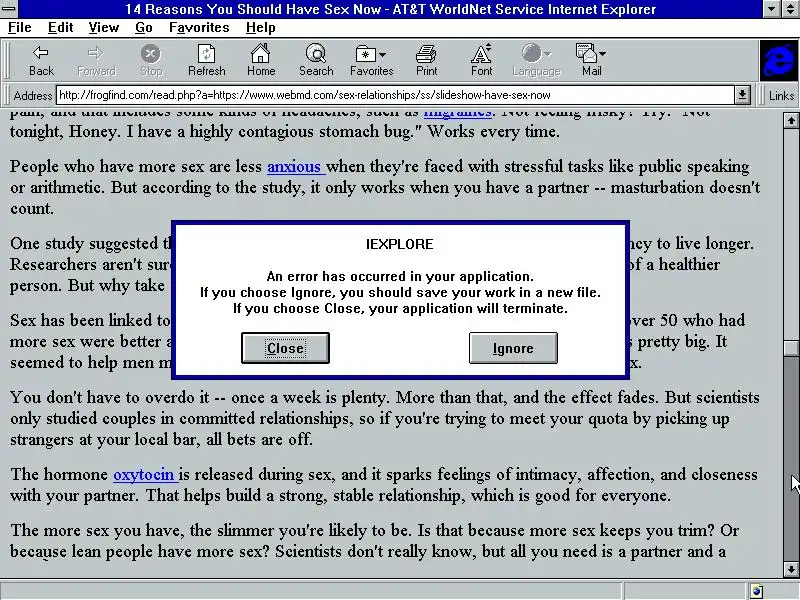
Task: Click inside the Address URL field
Action: 395,95
